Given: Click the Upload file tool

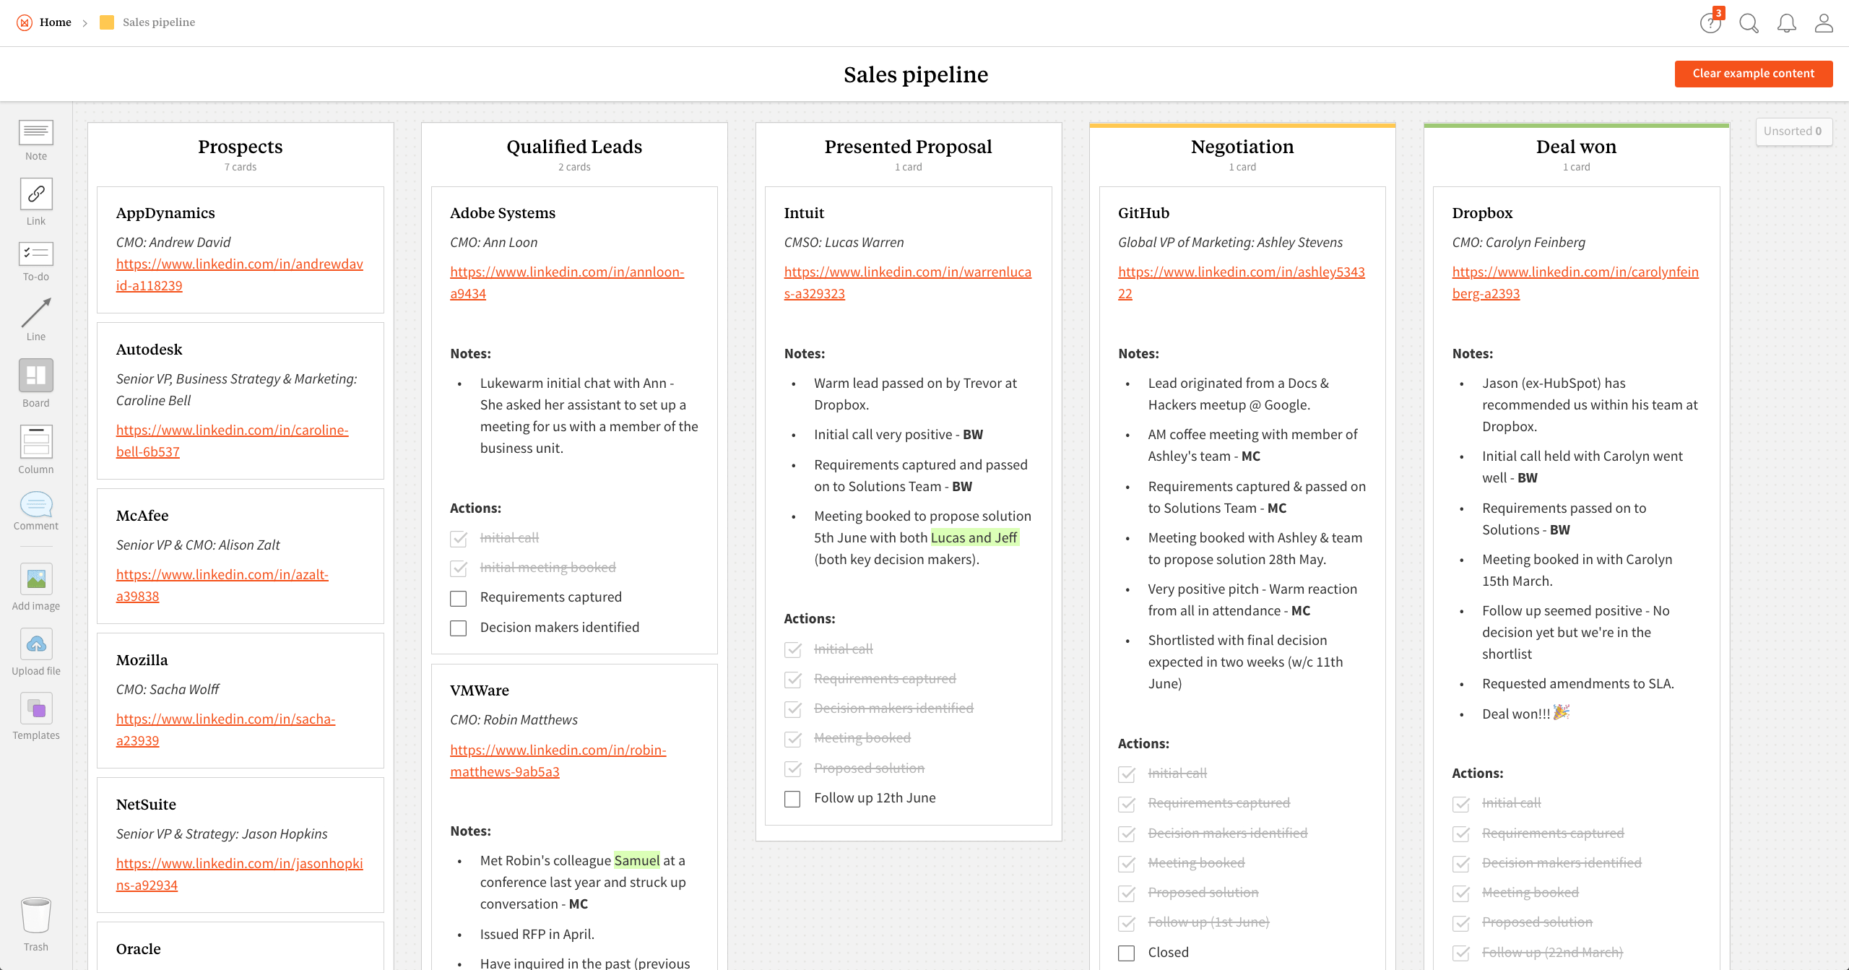Looking at the screenshot, I should pos(36,652).
